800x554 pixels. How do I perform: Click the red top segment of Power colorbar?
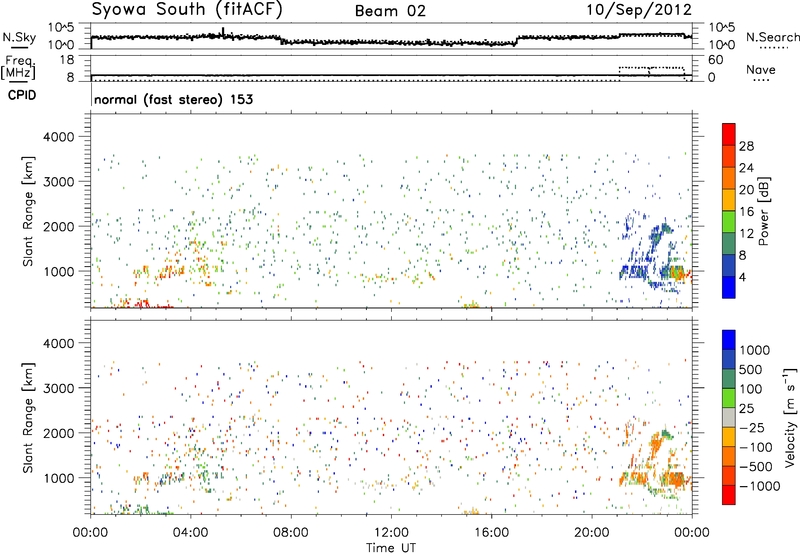(729, 135)
